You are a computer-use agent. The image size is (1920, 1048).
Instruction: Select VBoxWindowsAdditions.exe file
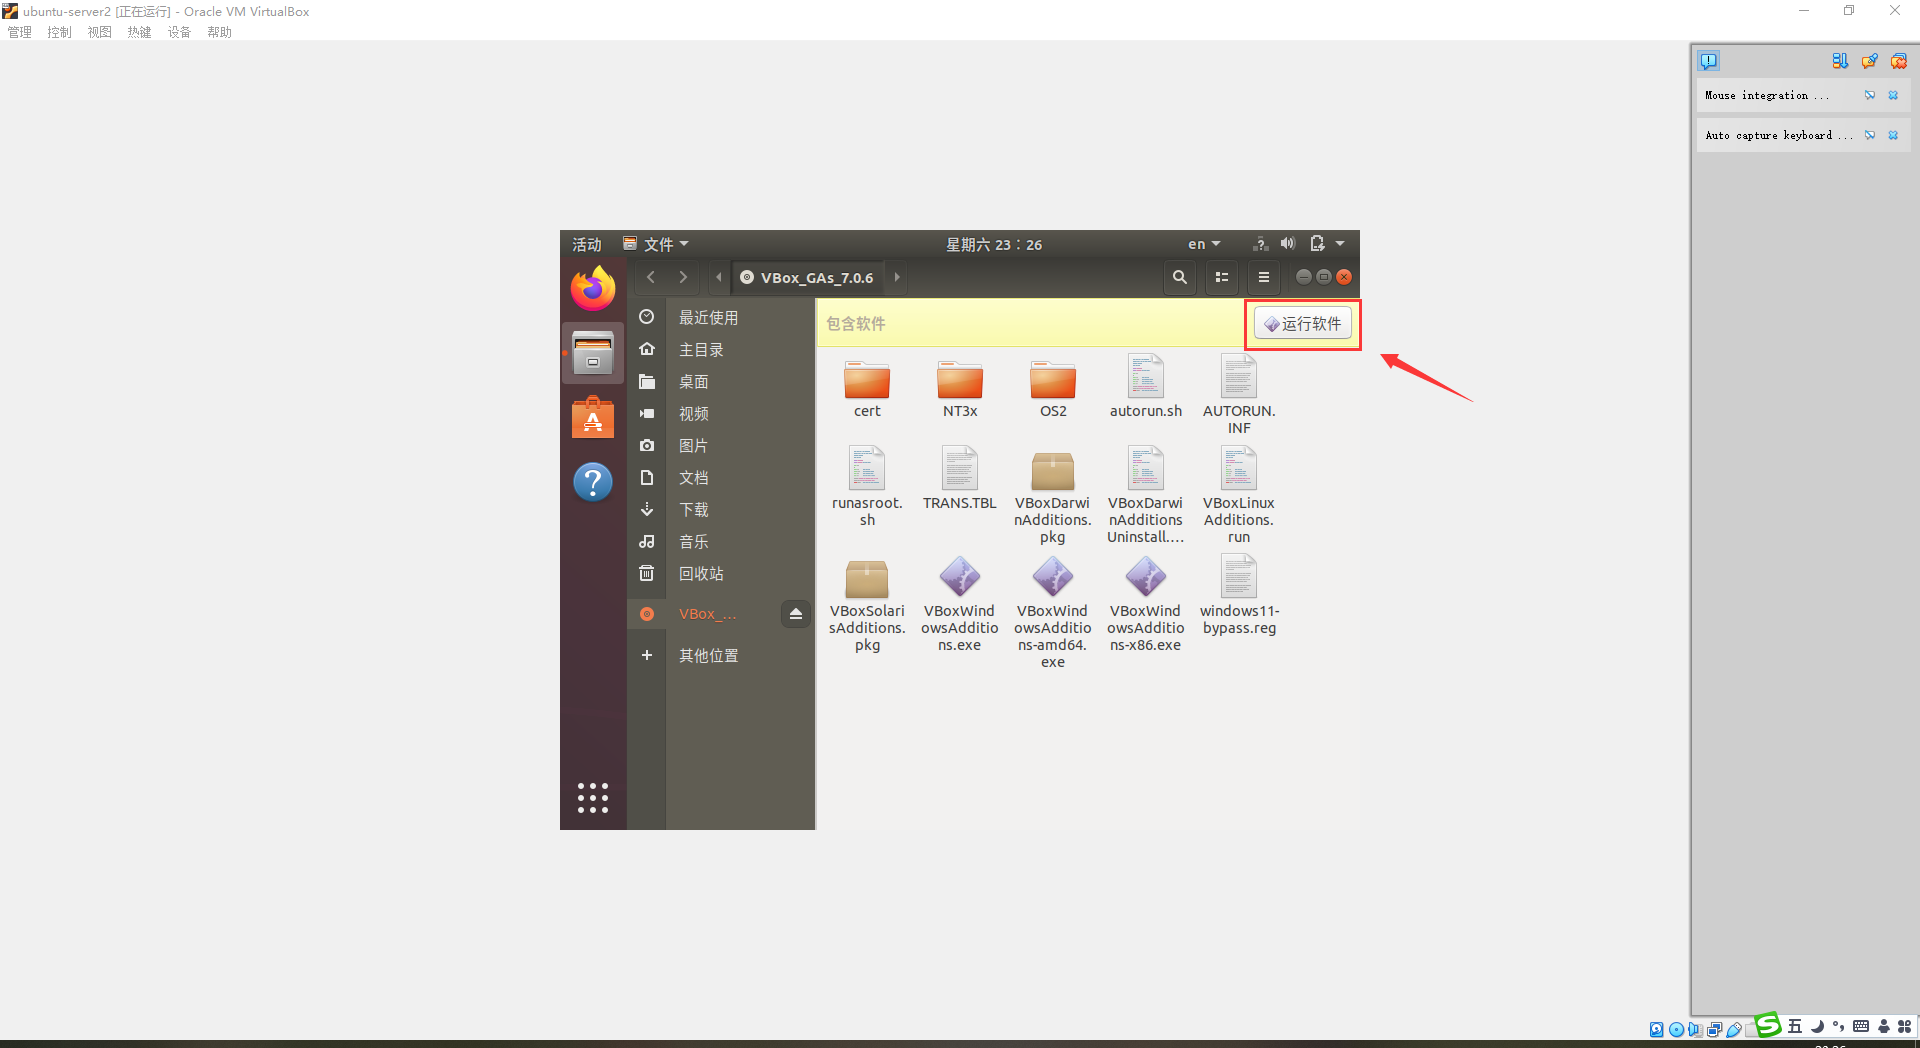click(x=960, y=605)
